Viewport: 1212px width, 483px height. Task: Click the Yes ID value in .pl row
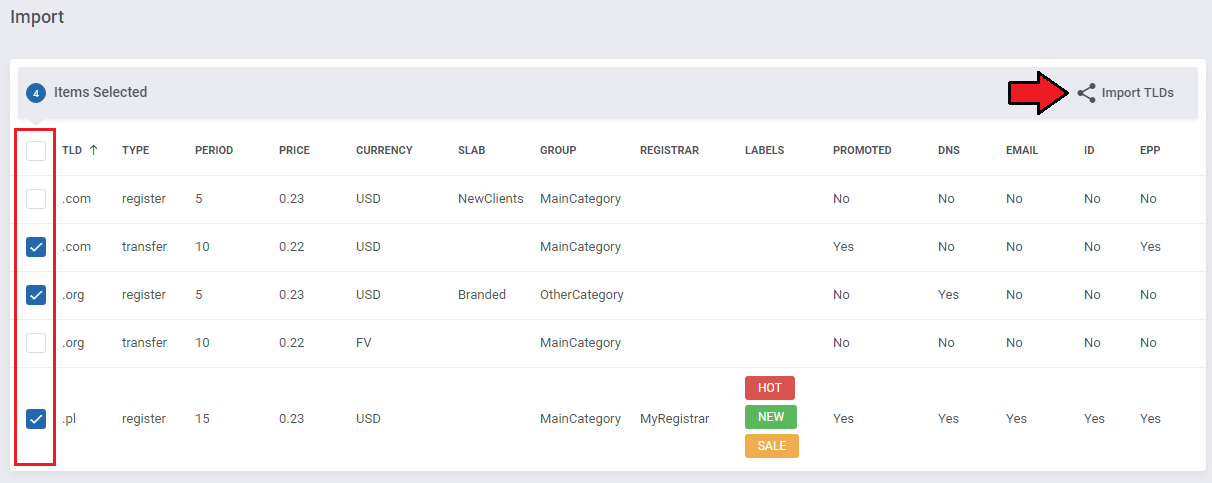(1095, 419)
